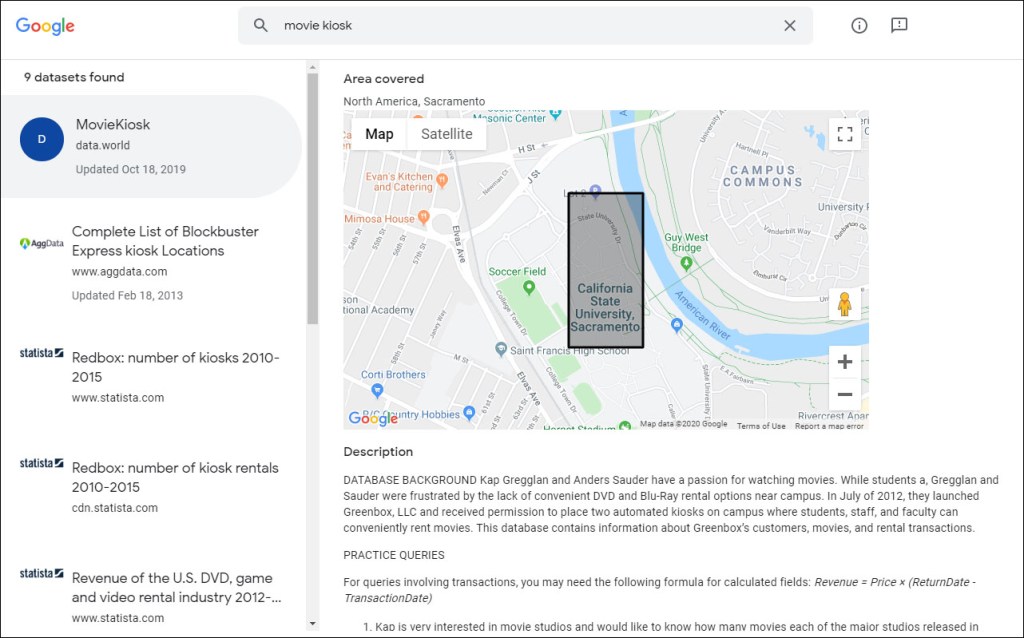Screen dimensions: 1024x638
Task: Click the Street View pegman icon
Action: click(x=844, y=304)
